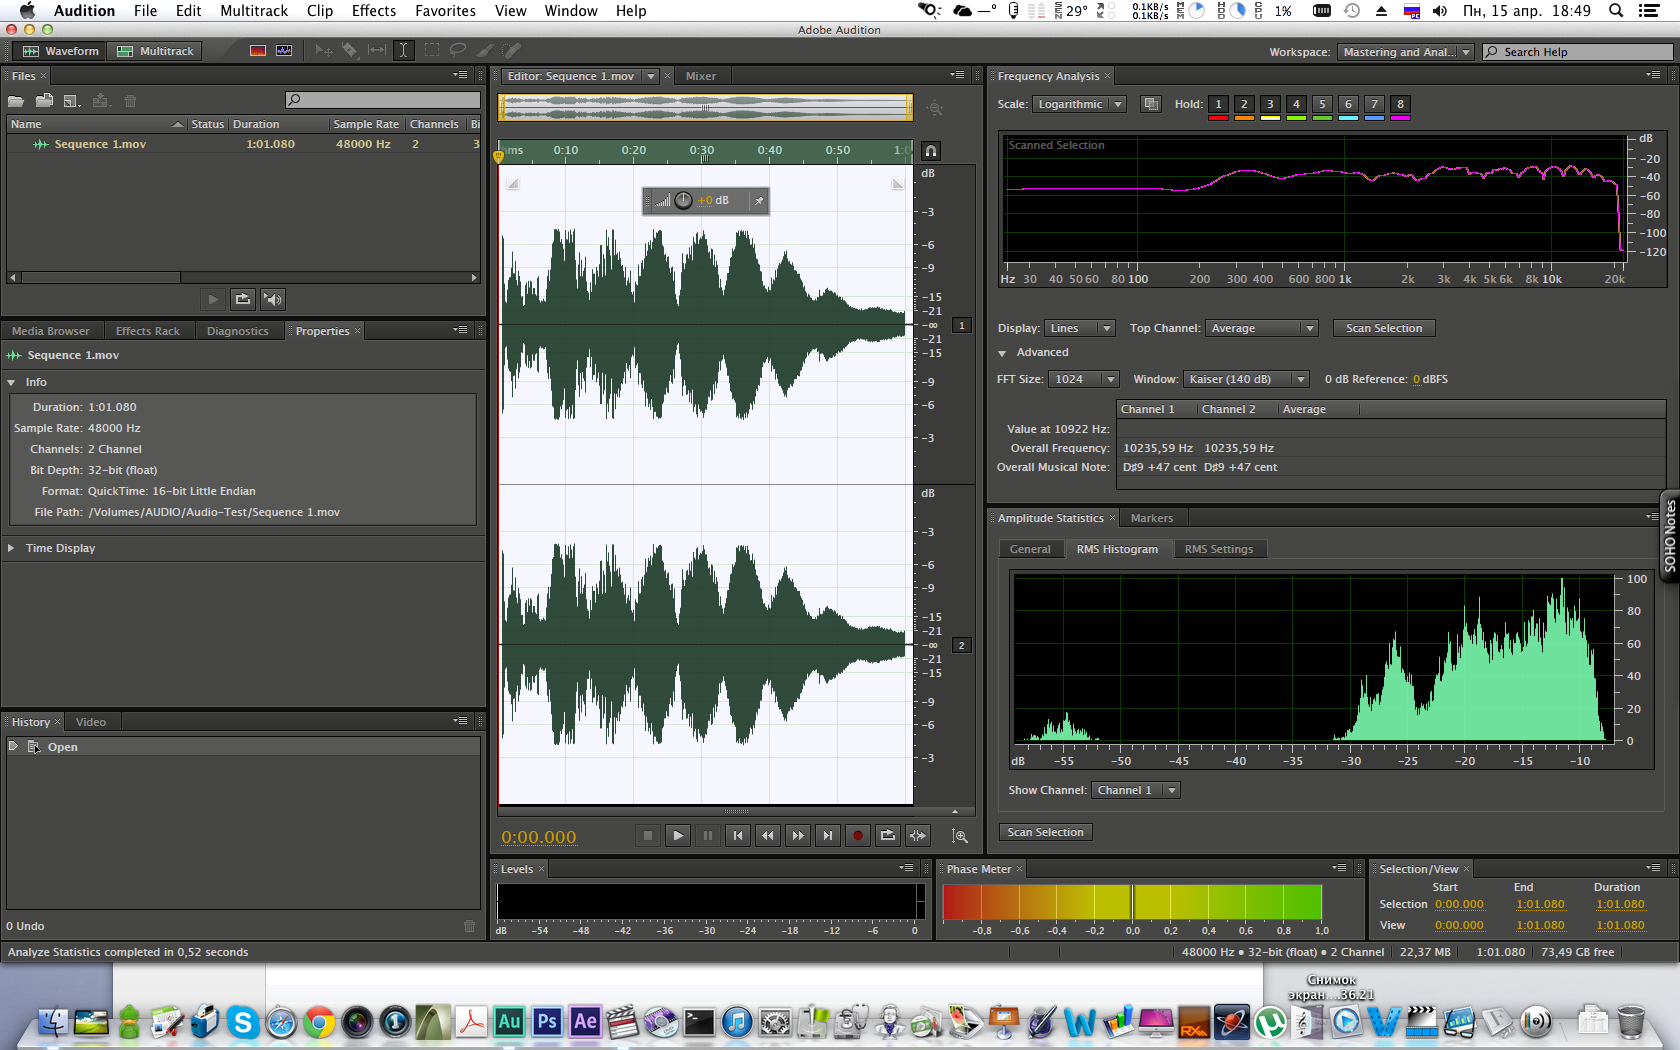Open the FFT Size dropdown
Screen dimensions: 1680x1050
point(1083,379)
